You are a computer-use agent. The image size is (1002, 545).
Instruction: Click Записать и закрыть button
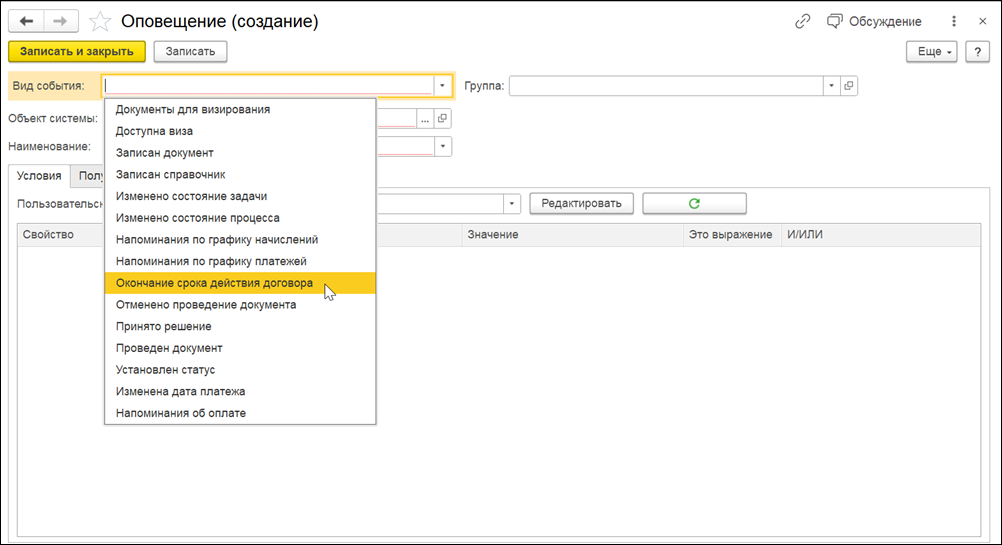[x=77, y=52]
